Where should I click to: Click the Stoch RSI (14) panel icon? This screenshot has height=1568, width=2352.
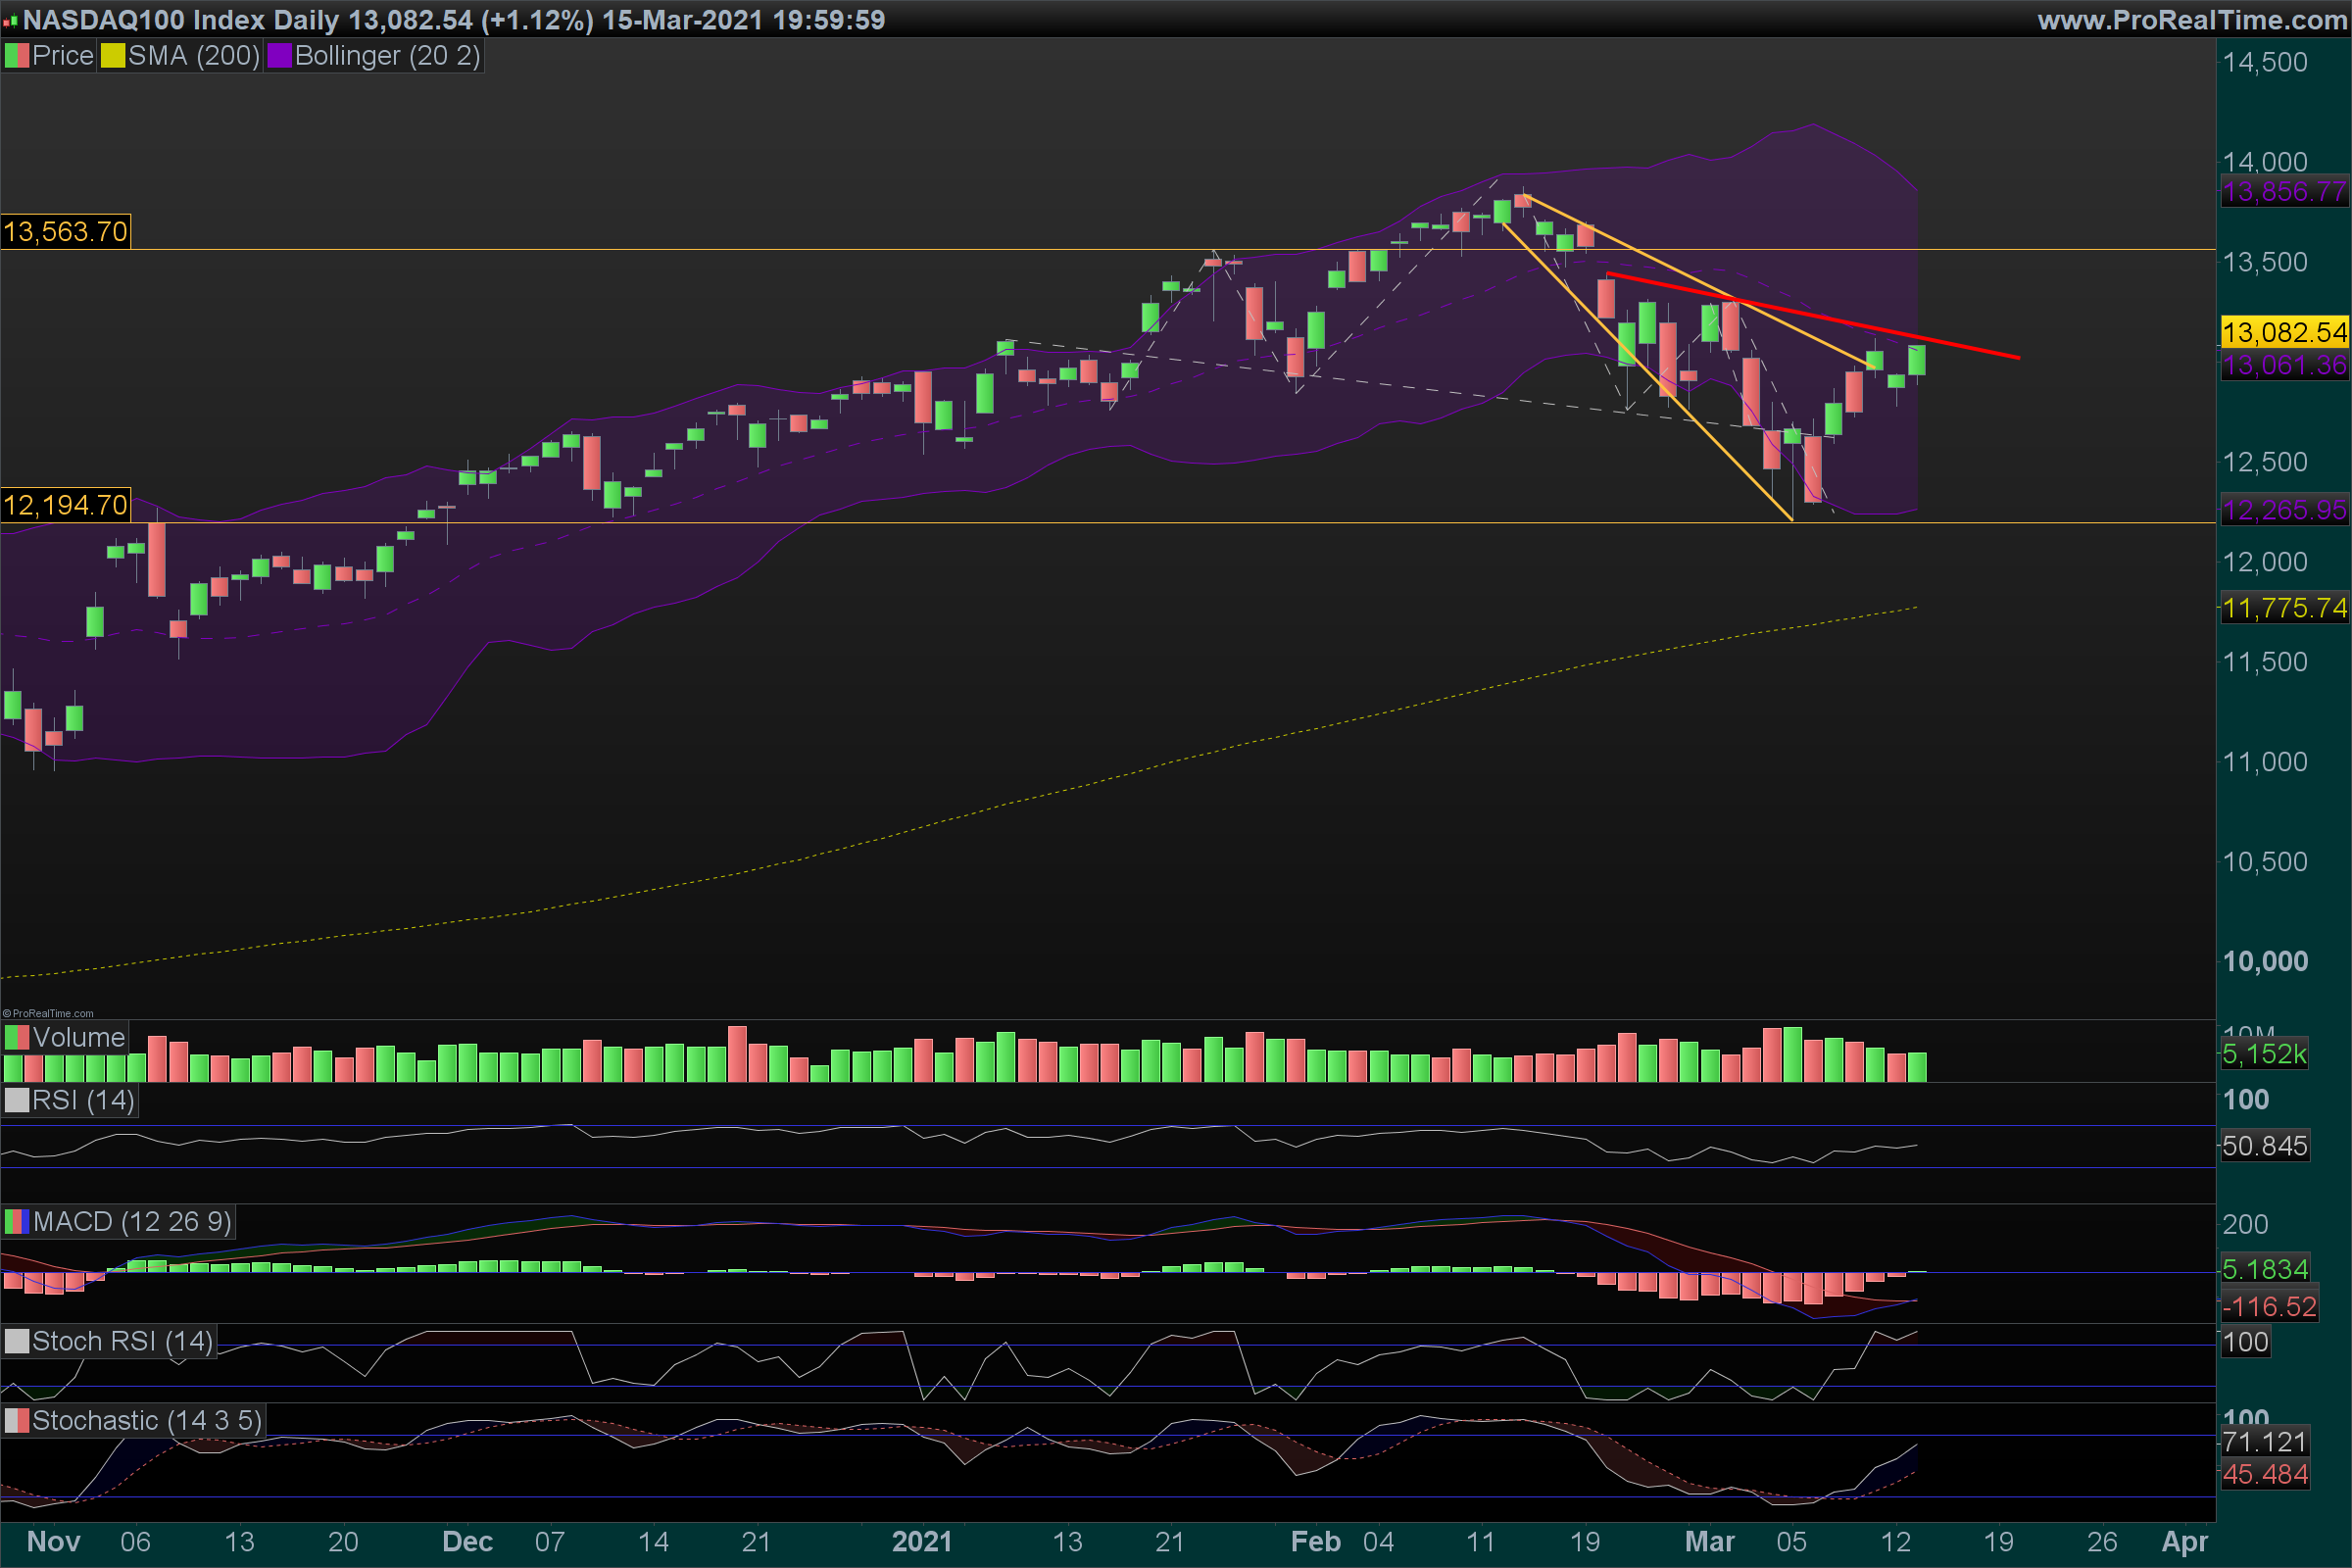tap(17, 1341)
